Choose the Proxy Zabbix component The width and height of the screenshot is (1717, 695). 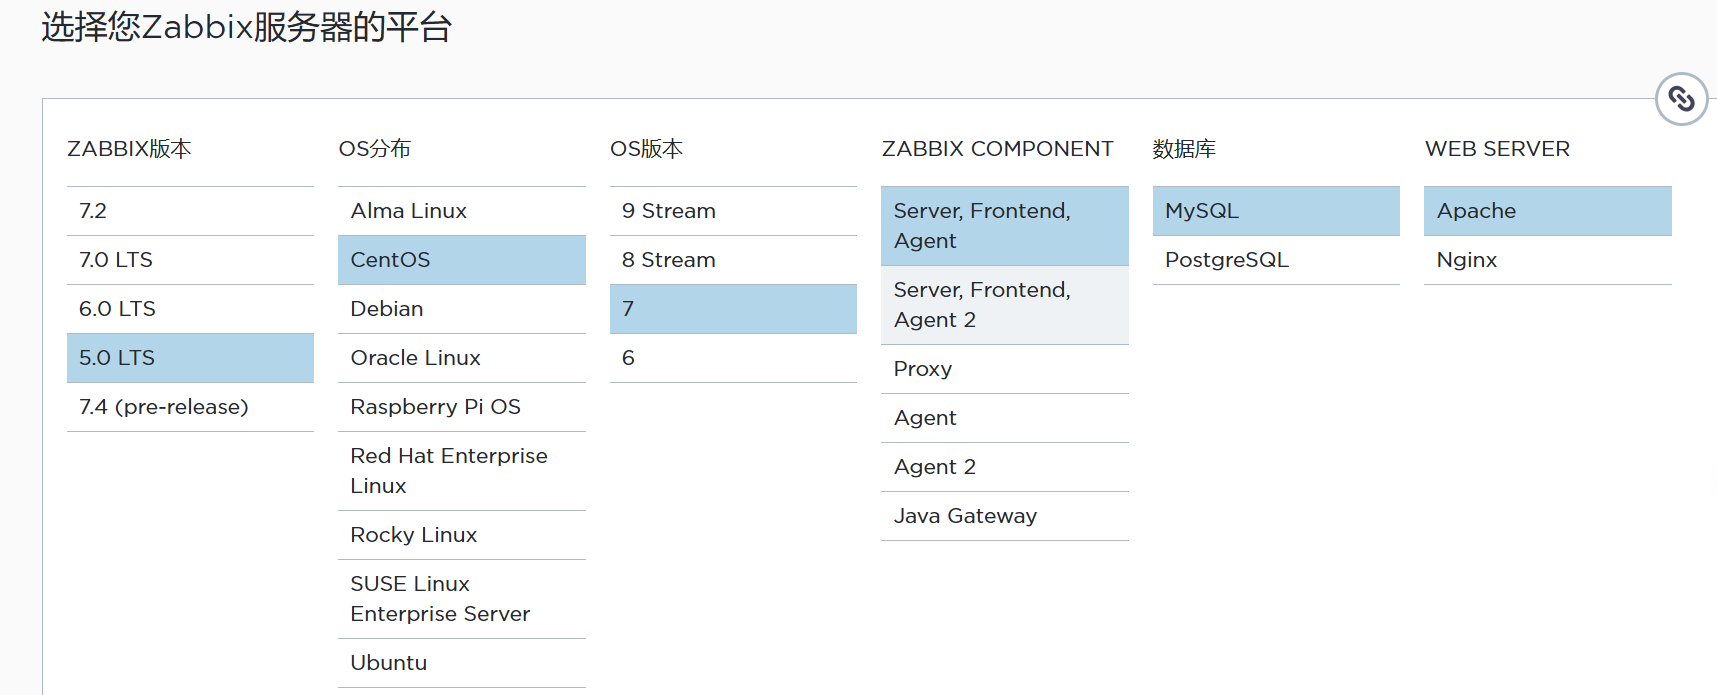coord(1004,369)
